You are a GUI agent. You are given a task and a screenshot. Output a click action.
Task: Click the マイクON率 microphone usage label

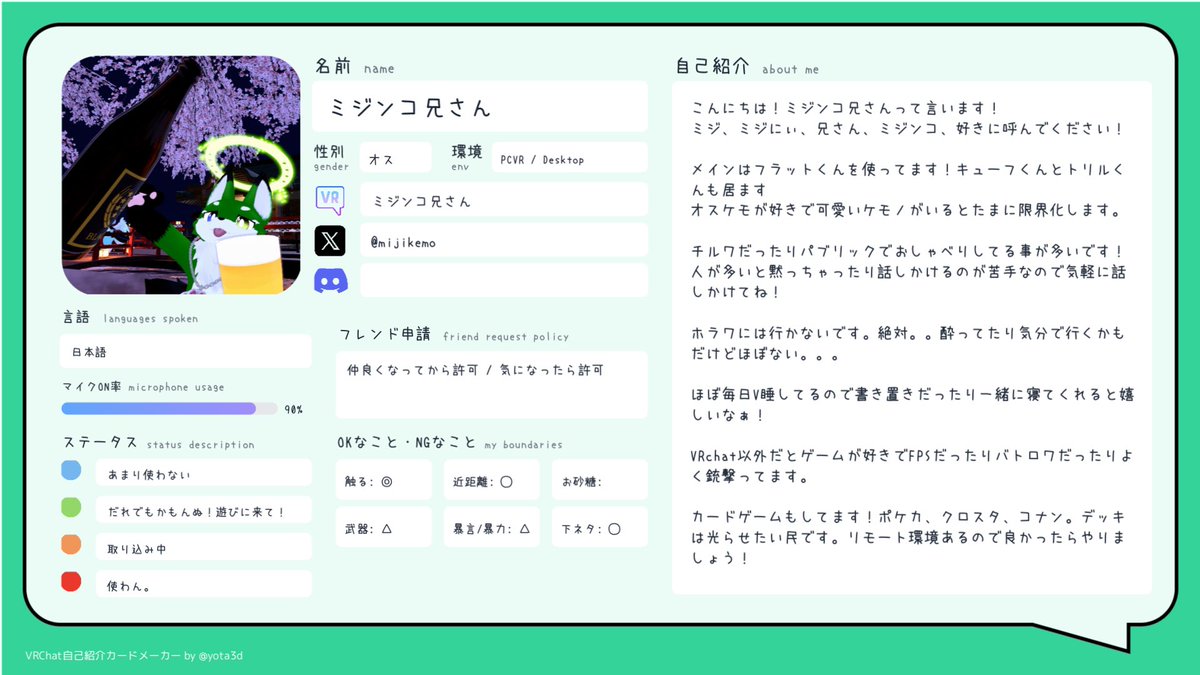click(x=143, y=386)
